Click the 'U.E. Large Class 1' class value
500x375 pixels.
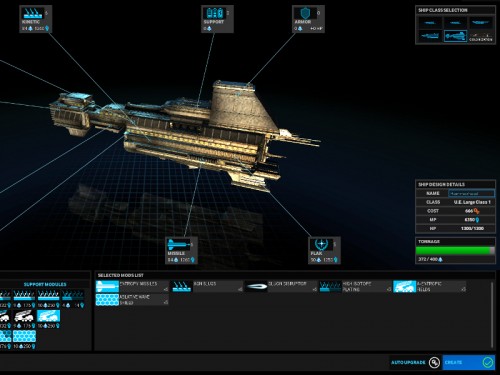click(x=472, y=202)
